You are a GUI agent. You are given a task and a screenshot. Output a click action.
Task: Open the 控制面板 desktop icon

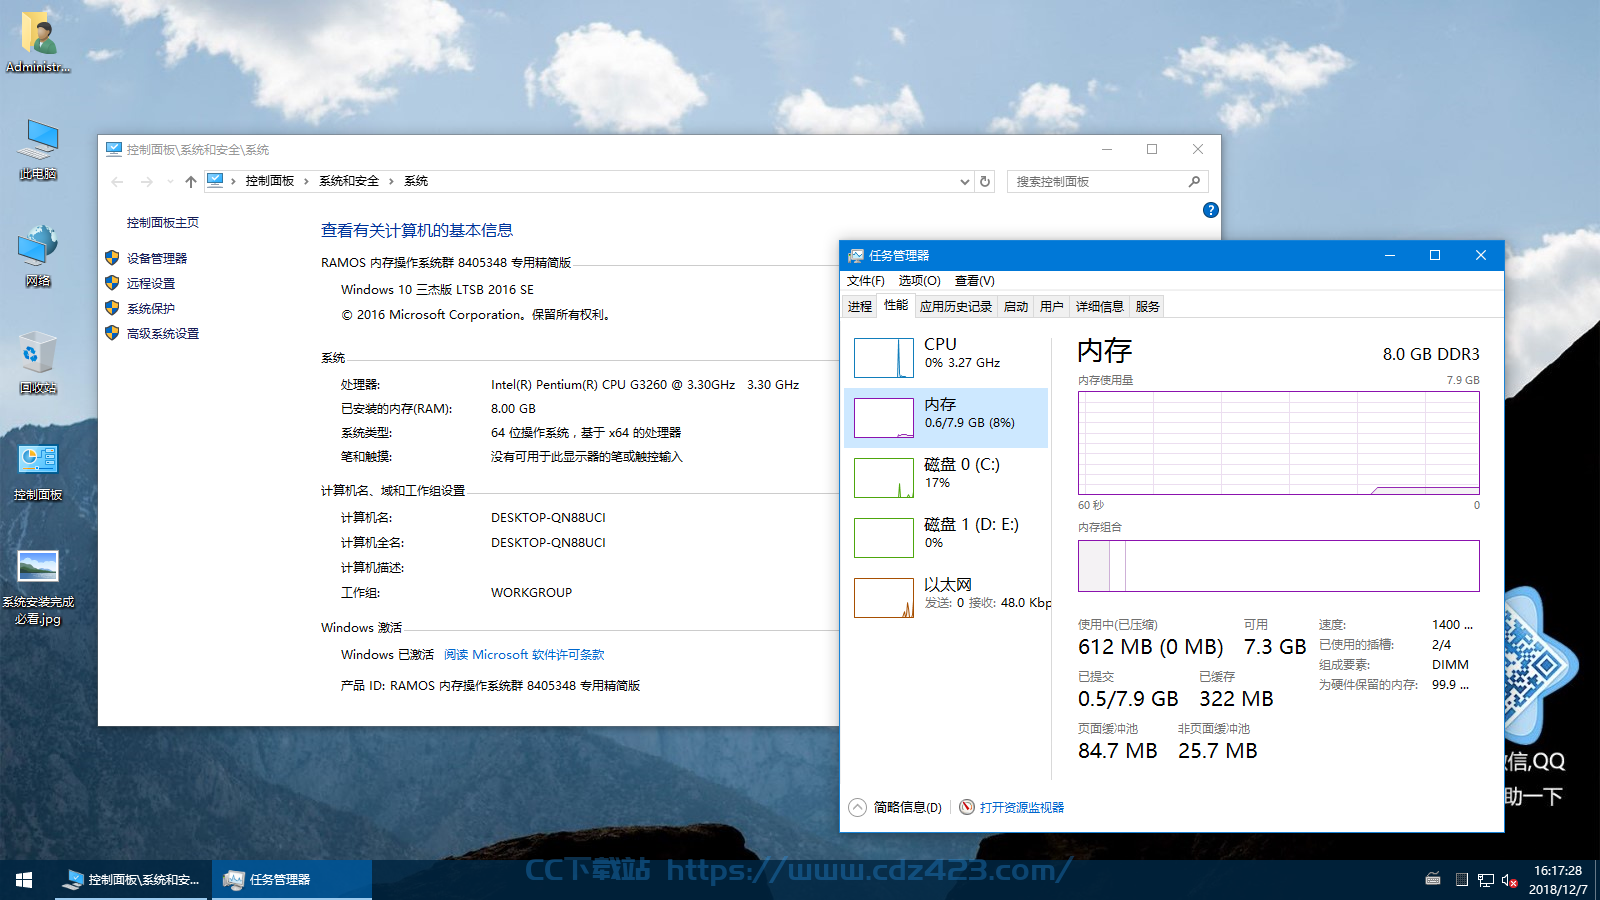point(38,472)
